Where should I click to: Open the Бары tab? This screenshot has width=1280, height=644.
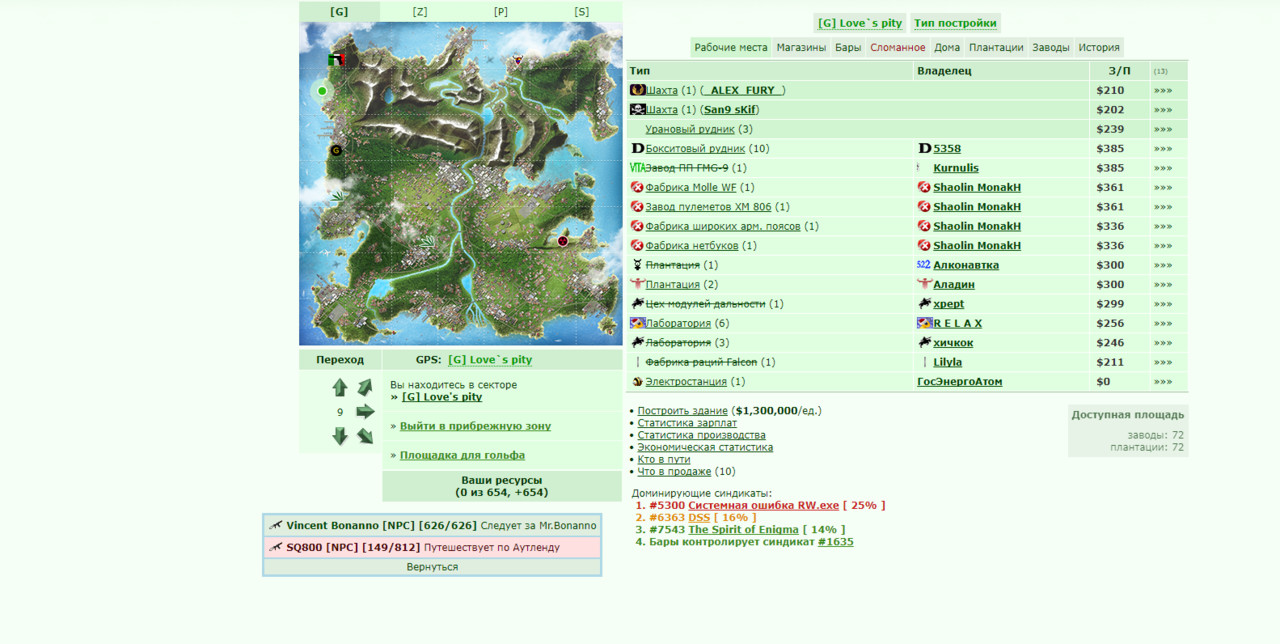point(848,47)
